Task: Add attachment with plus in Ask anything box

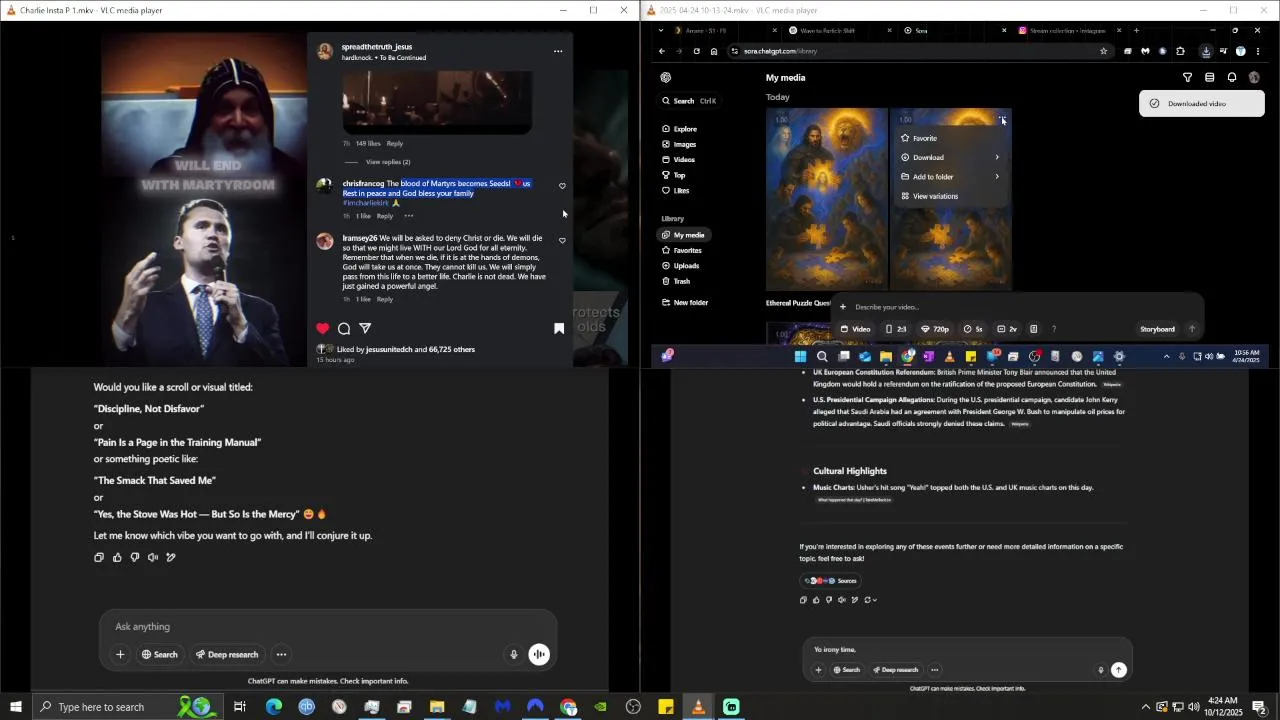Action: (120, 655)
